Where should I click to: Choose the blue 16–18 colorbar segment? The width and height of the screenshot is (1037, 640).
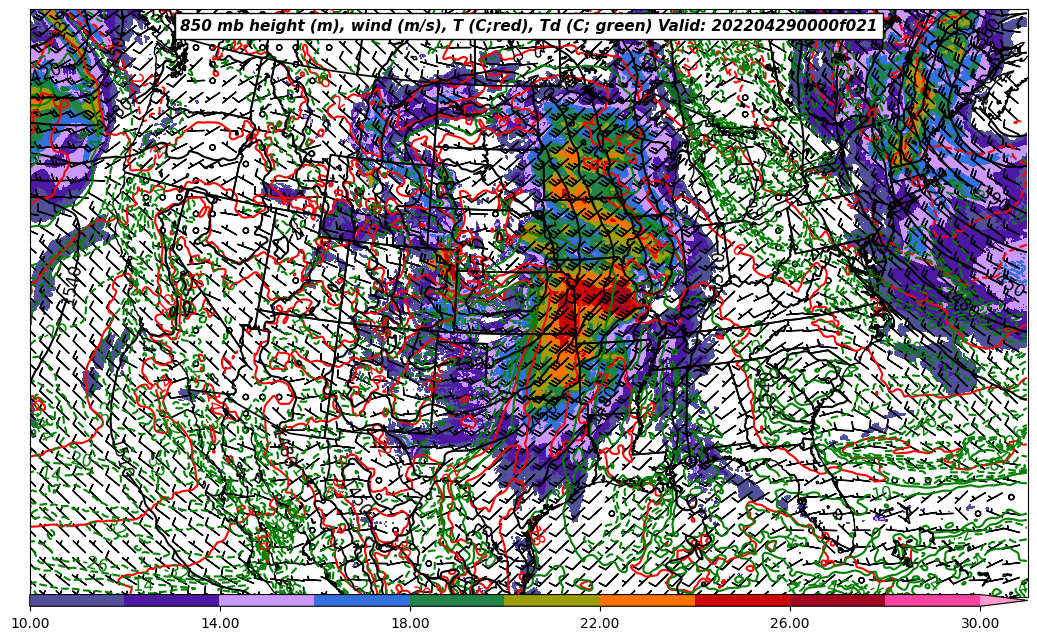click(x=362, y=600)
